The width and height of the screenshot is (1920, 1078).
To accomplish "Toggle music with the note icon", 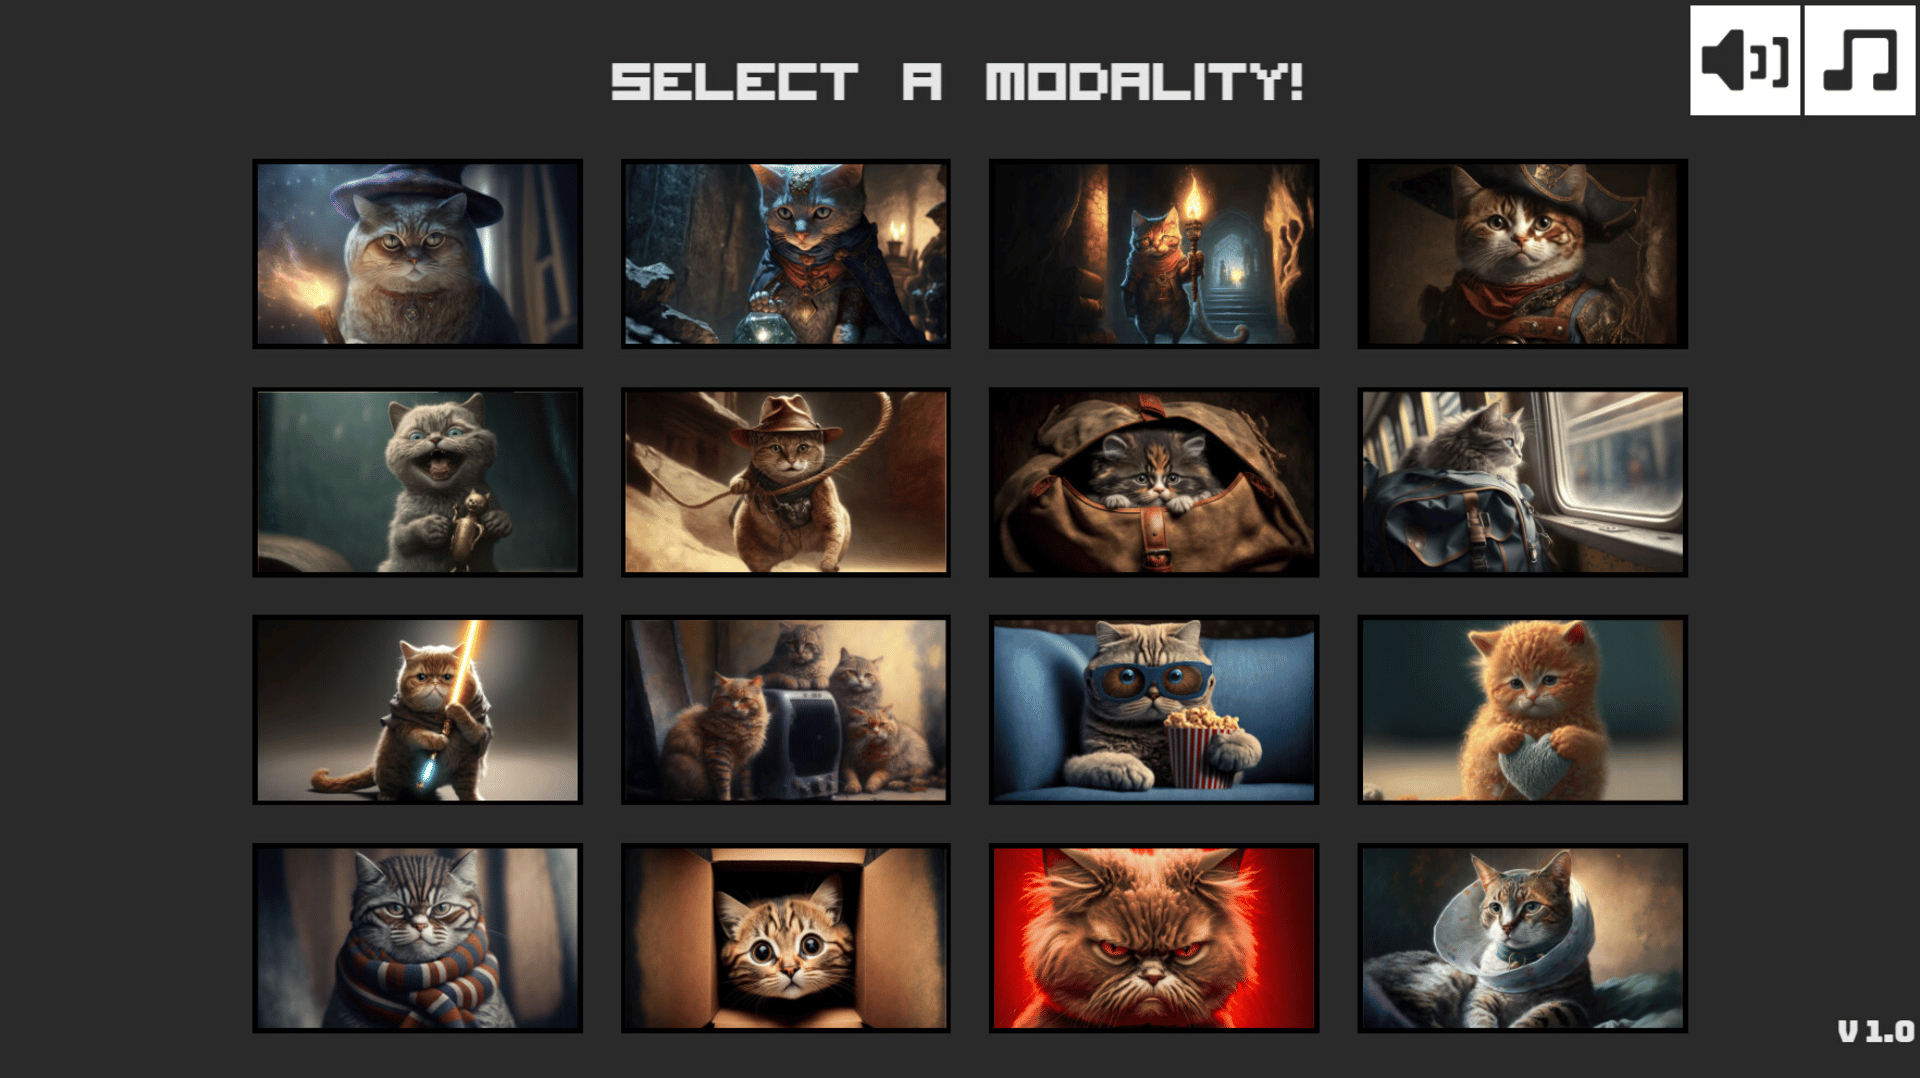I will [1860, 60].
